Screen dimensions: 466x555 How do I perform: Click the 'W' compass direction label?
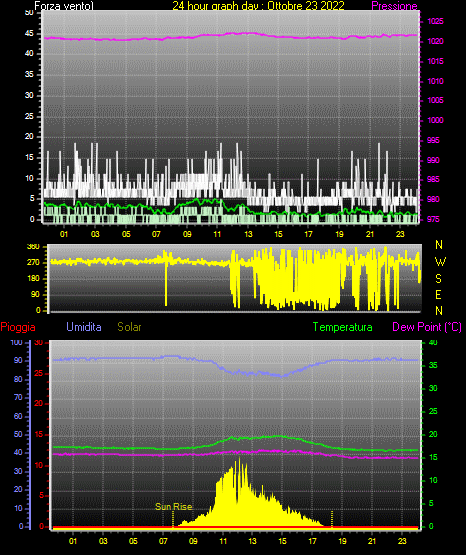(440, 262)
